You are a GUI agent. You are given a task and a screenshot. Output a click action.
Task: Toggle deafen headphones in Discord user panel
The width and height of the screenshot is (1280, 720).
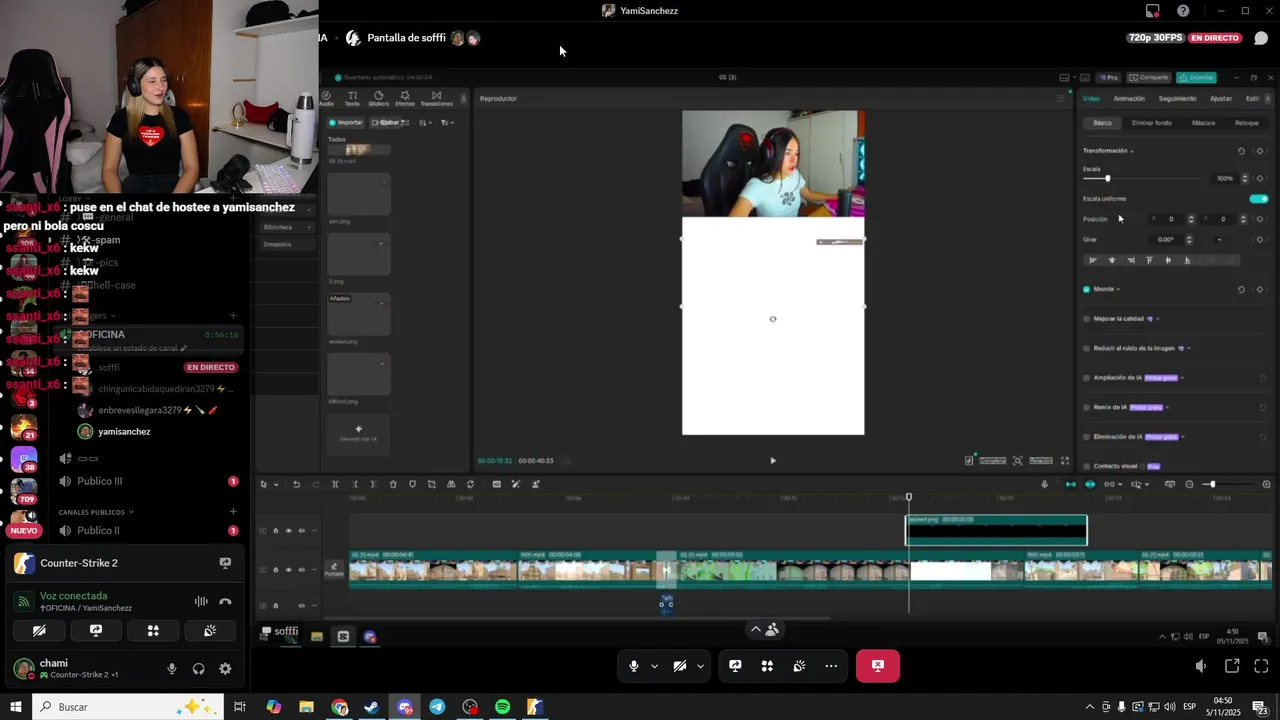[198, 669]
